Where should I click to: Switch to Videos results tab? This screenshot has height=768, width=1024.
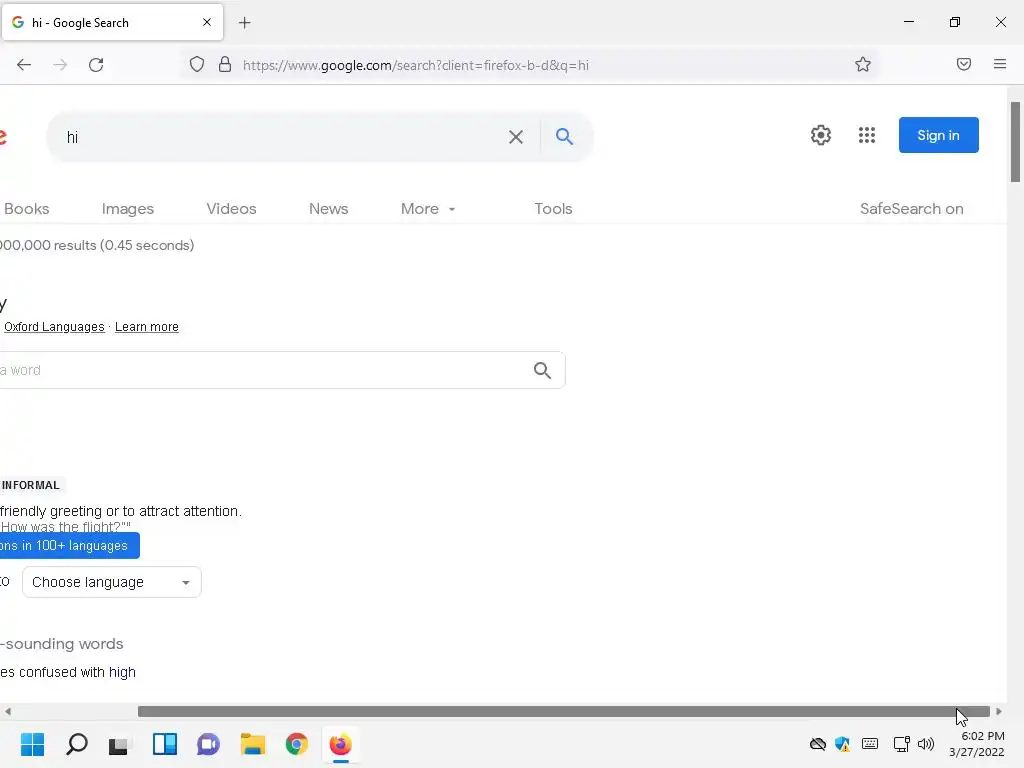(231, 209)
